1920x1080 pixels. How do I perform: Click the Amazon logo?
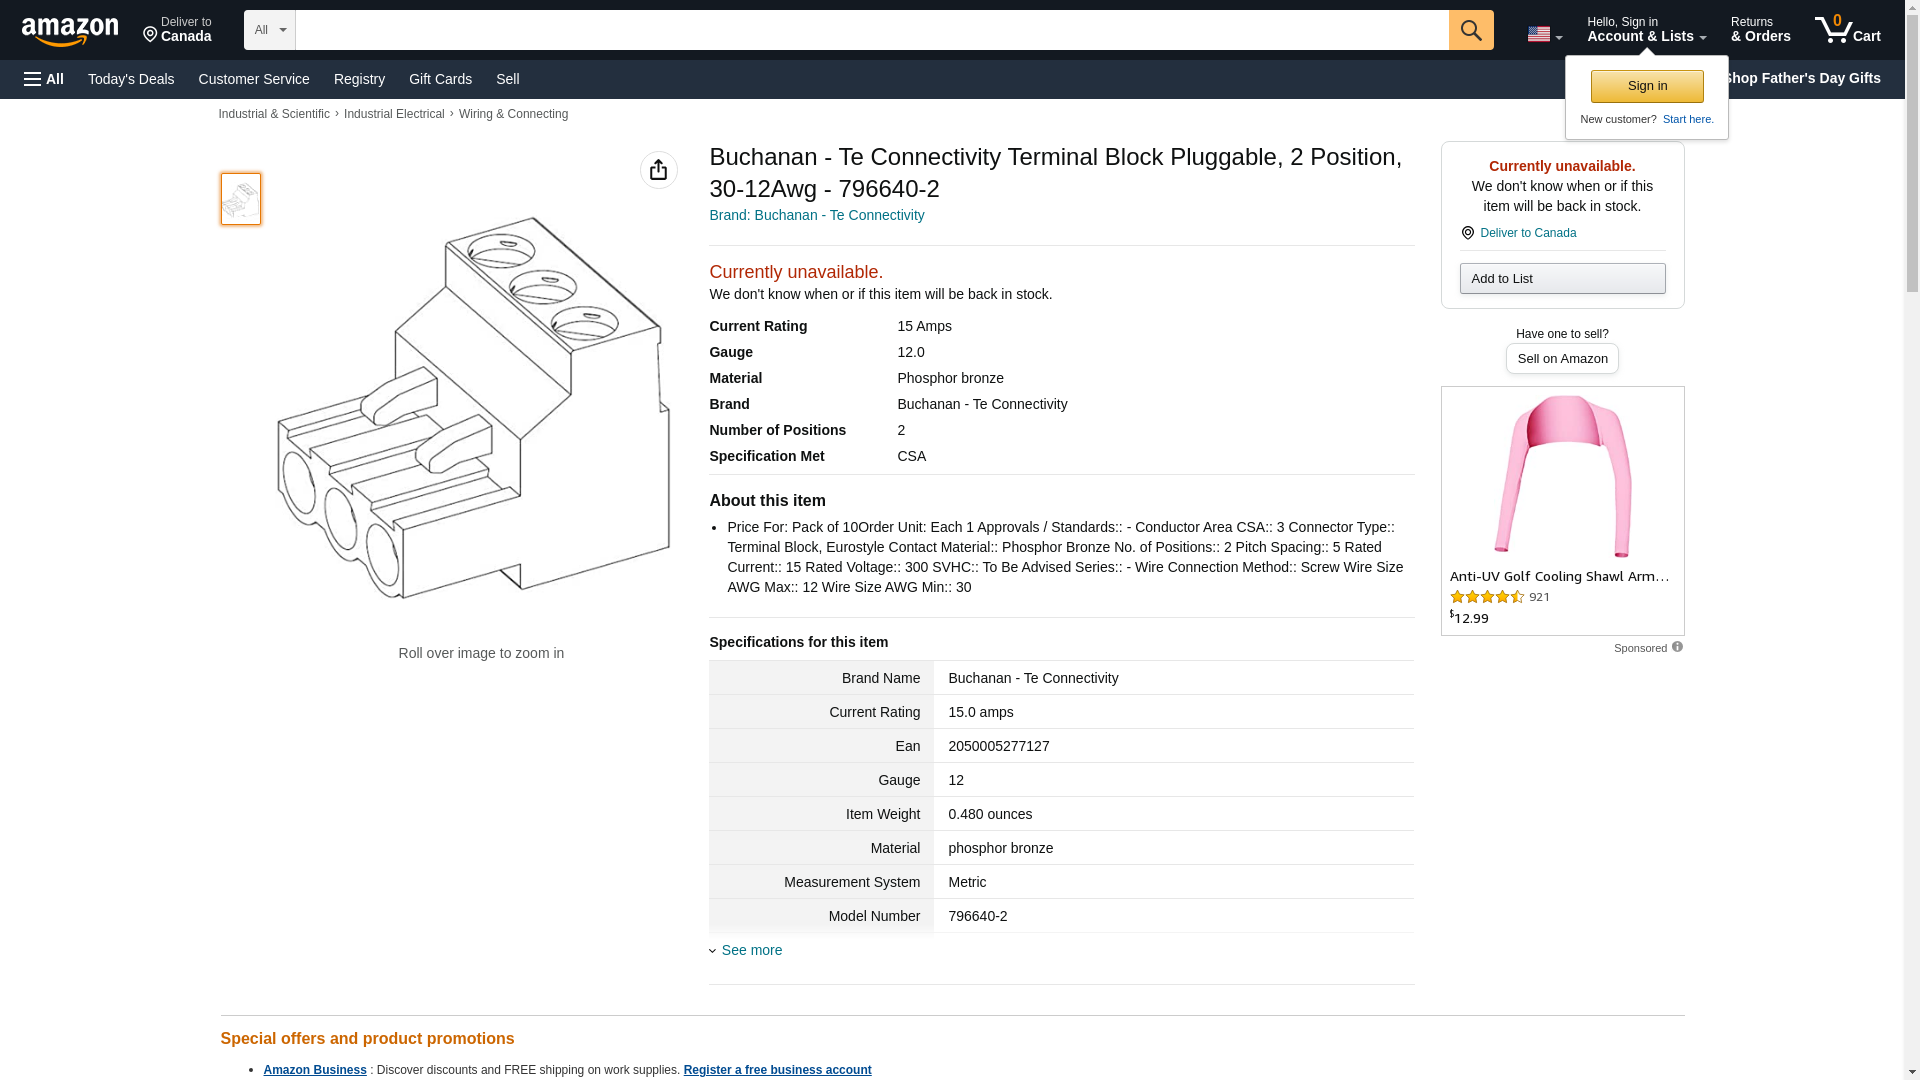tap(70, 31)
